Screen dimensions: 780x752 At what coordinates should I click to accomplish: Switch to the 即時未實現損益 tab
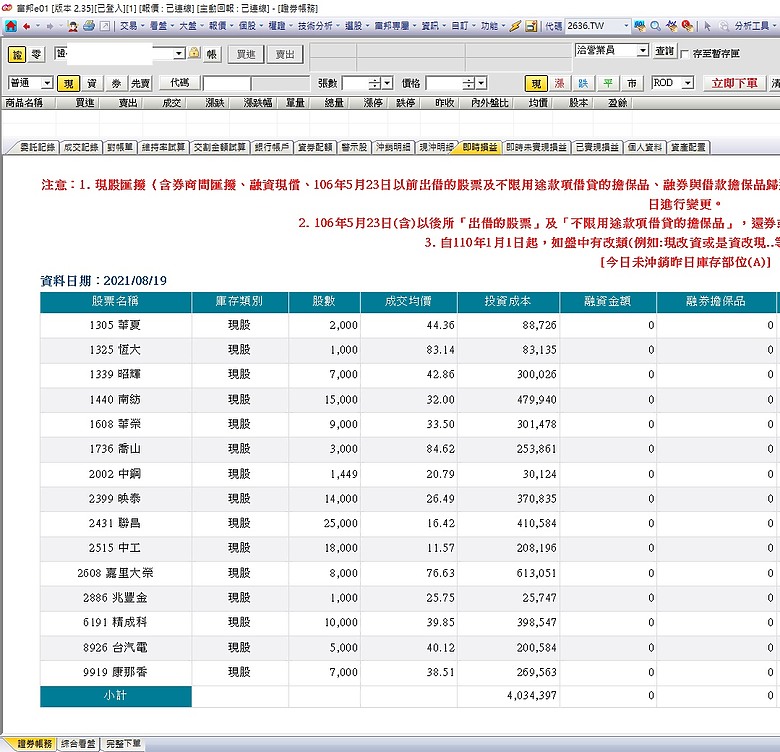pos(536,147)
